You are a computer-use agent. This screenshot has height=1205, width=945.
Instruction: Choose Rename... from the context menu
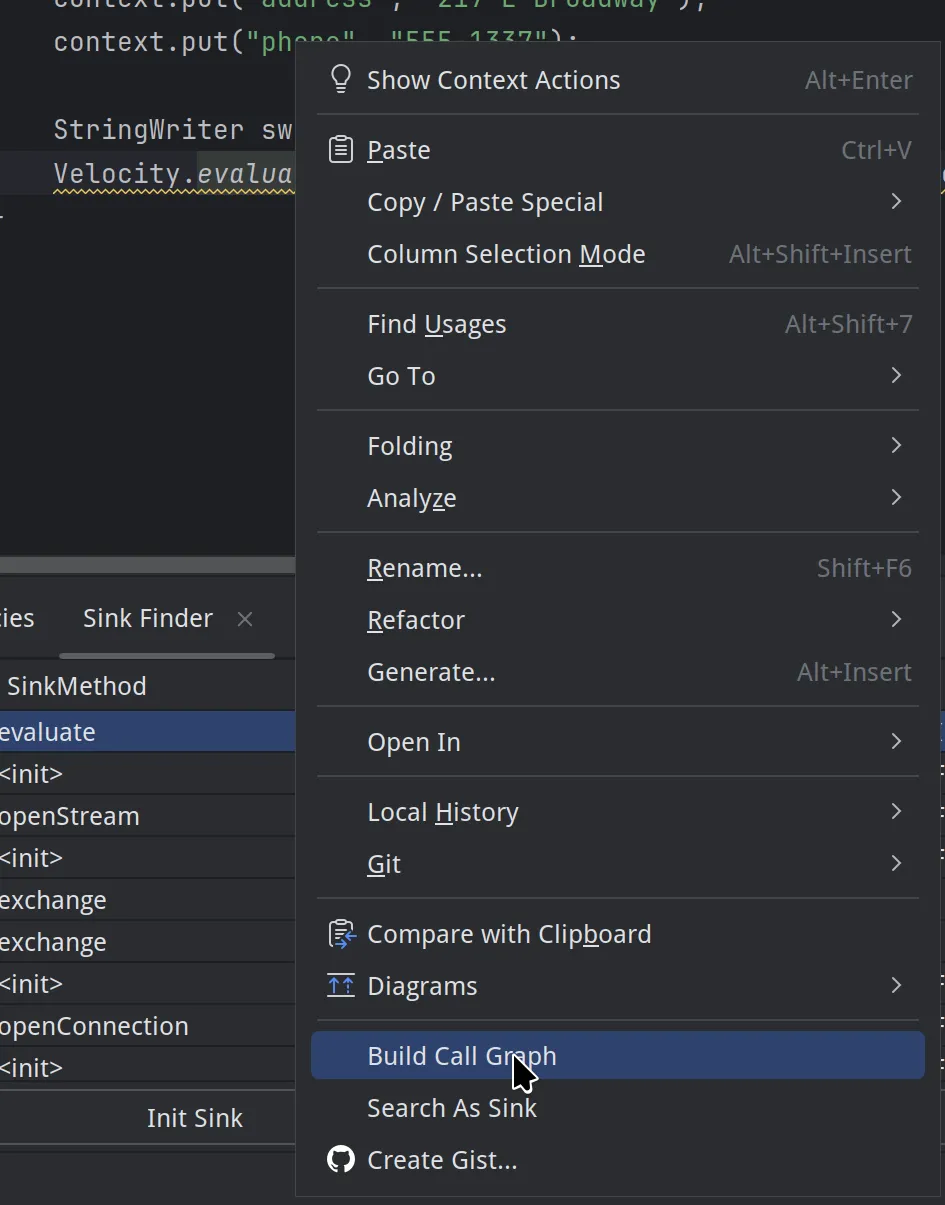click(x=425, y=568)
